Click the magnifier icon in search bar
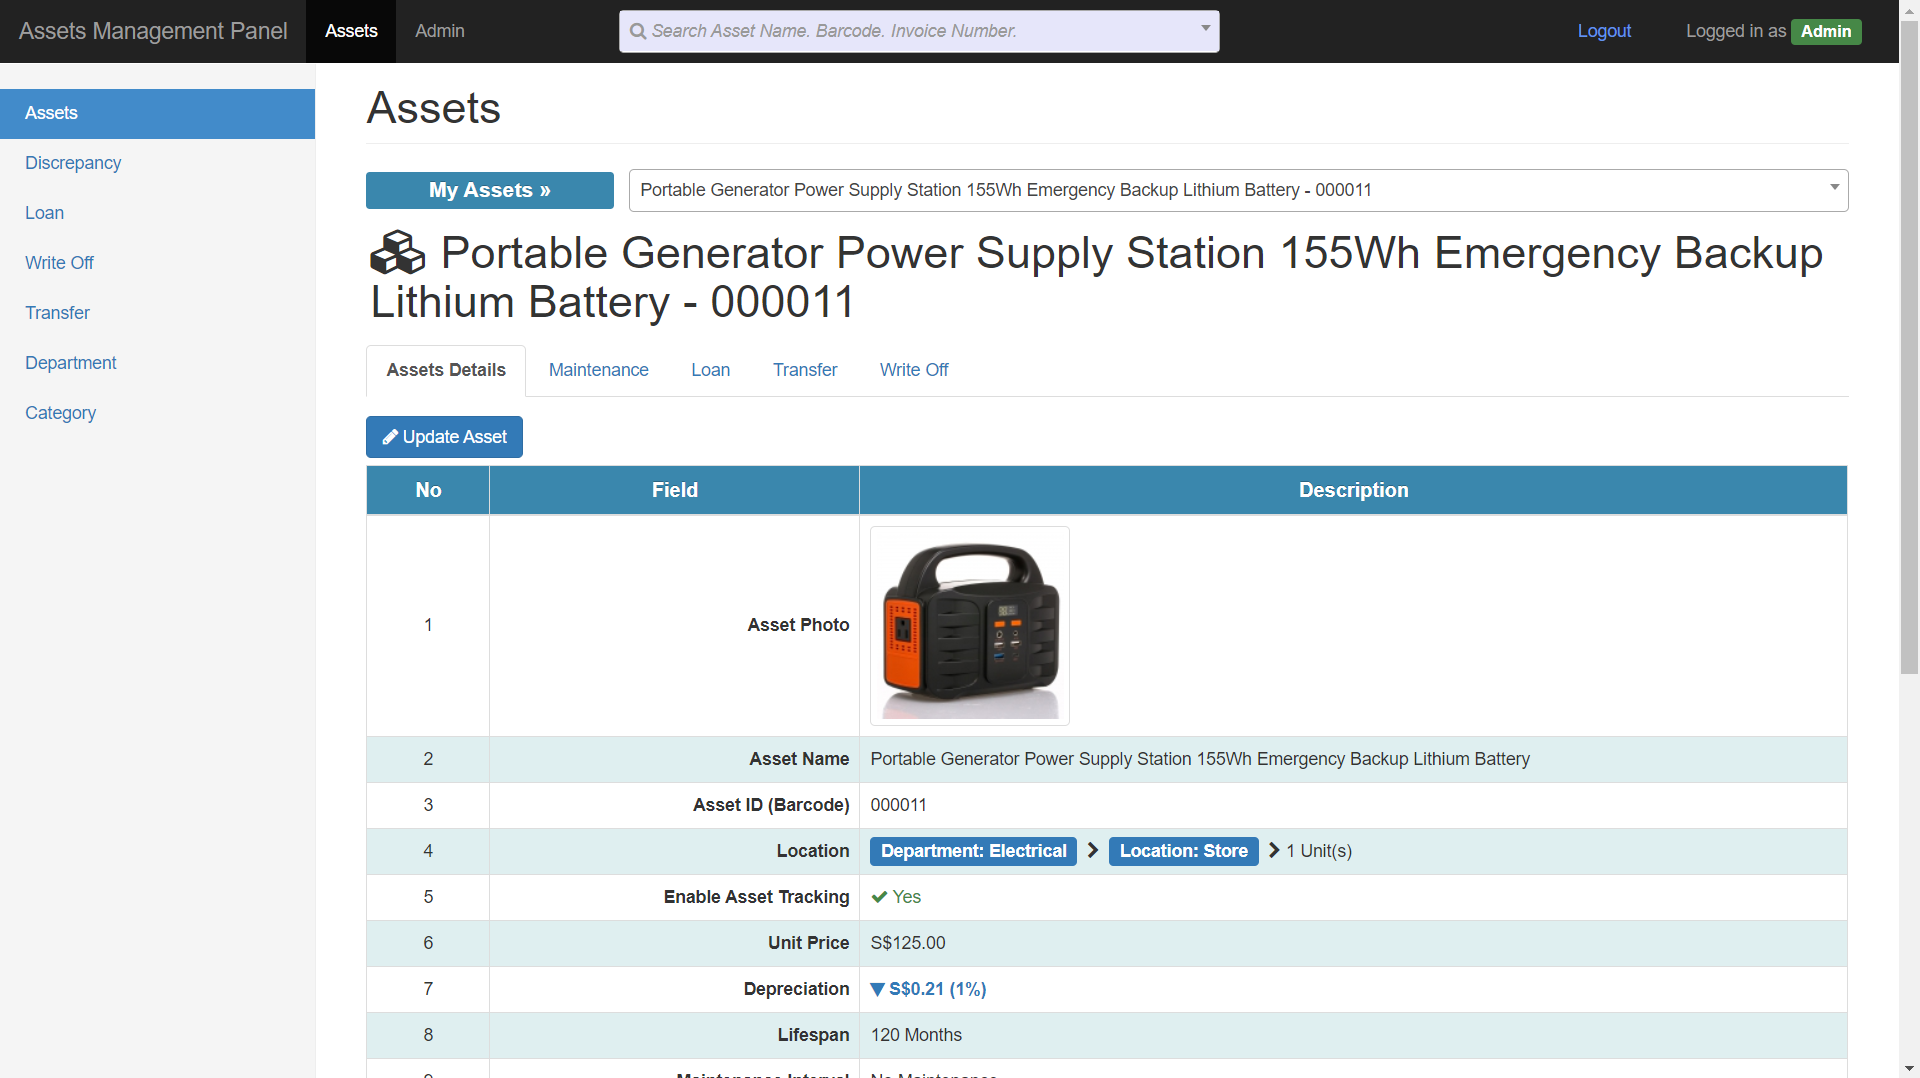This screenshot has height=1078, width=1920. coord(637,31)
